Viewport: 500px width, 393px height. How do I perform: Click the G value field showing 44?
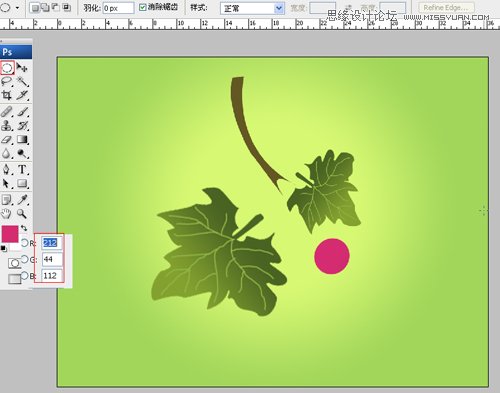pyautogui.click(x=52, y=259)
